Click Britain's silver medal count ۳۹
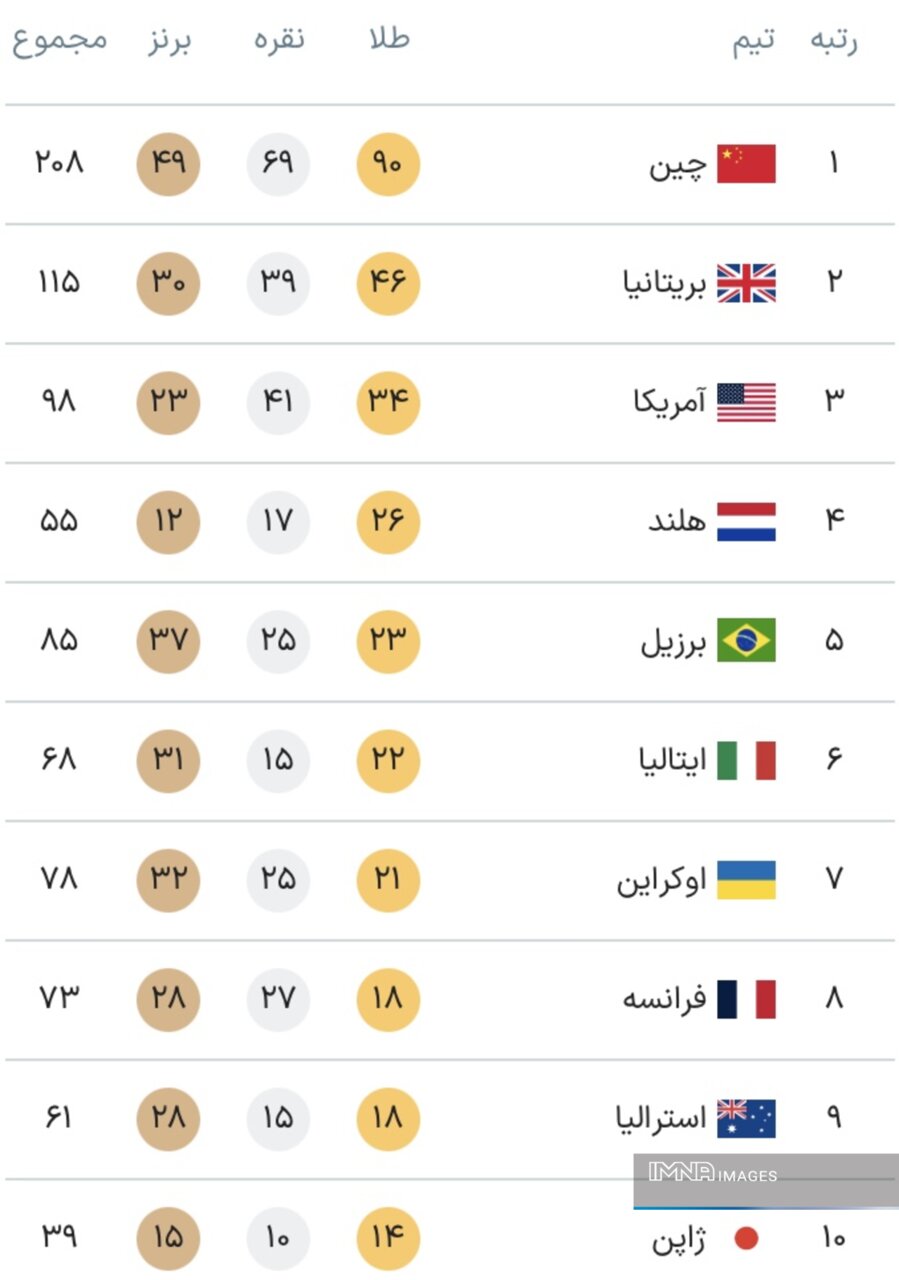Viewport: 899px width, 1280px height. coord(278,283)
